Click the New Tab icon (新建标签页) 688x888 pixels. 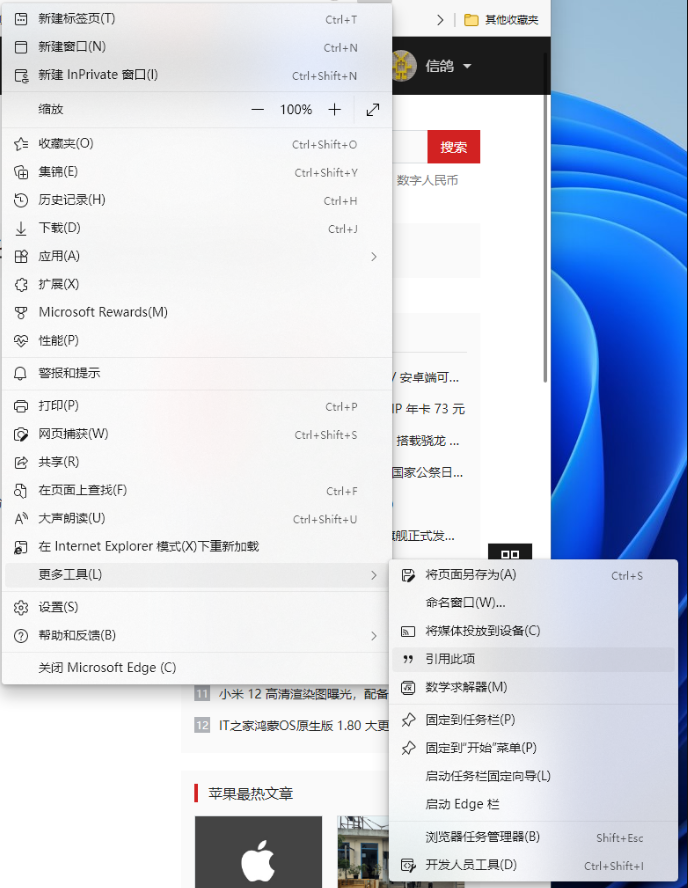point(21,19)
